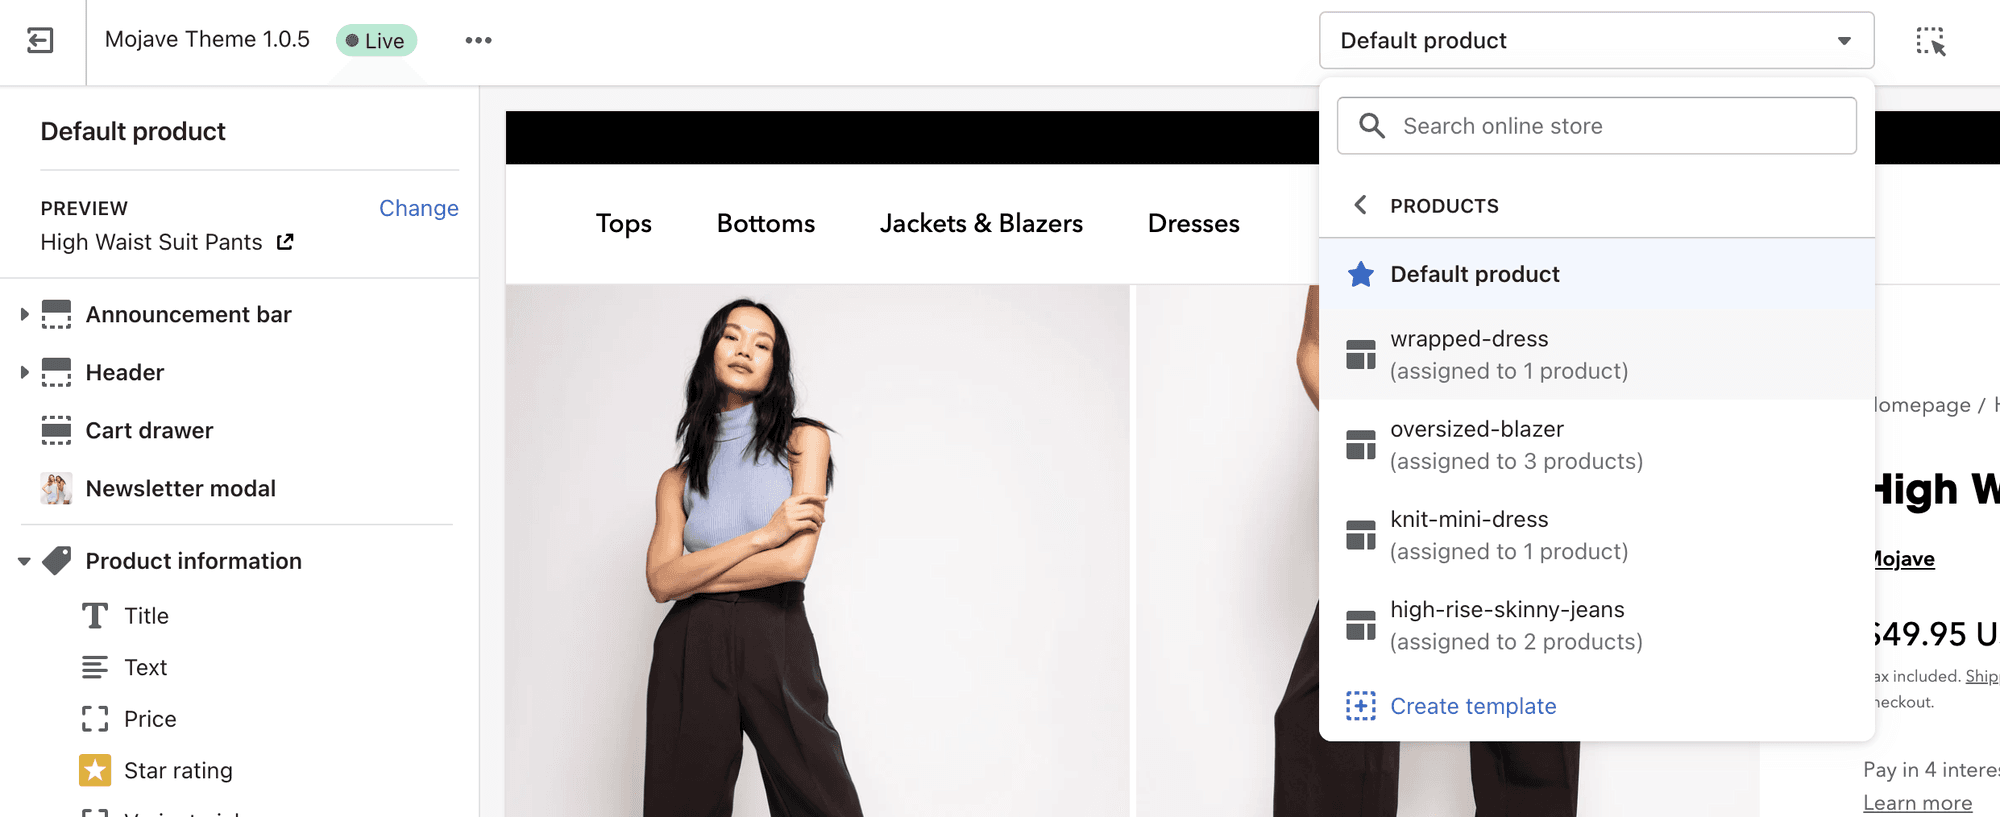Screen dimensions: 2000x817
Task: Click the oversized-blazer template icon
Action: [x=1360, y=444]
